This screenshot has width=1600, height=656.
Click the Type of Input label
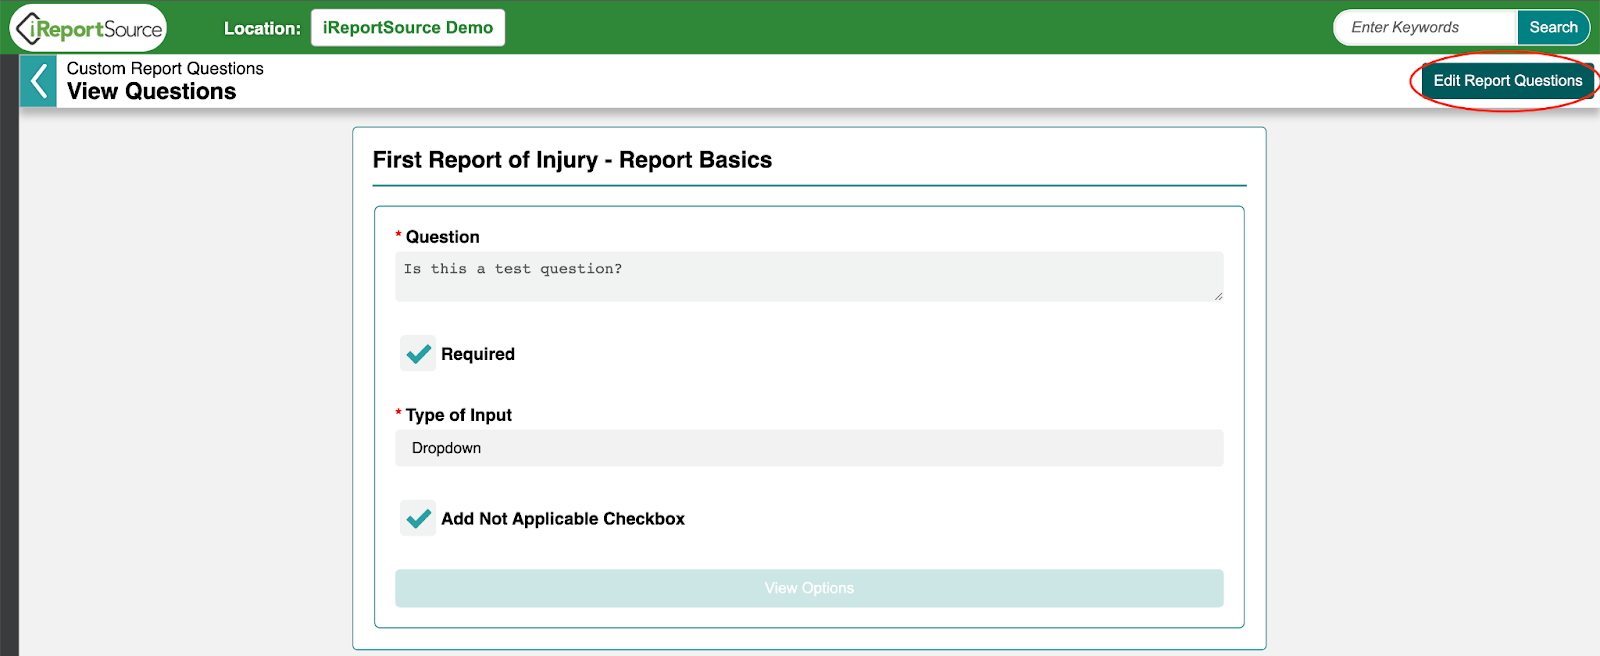pos(459,415)
